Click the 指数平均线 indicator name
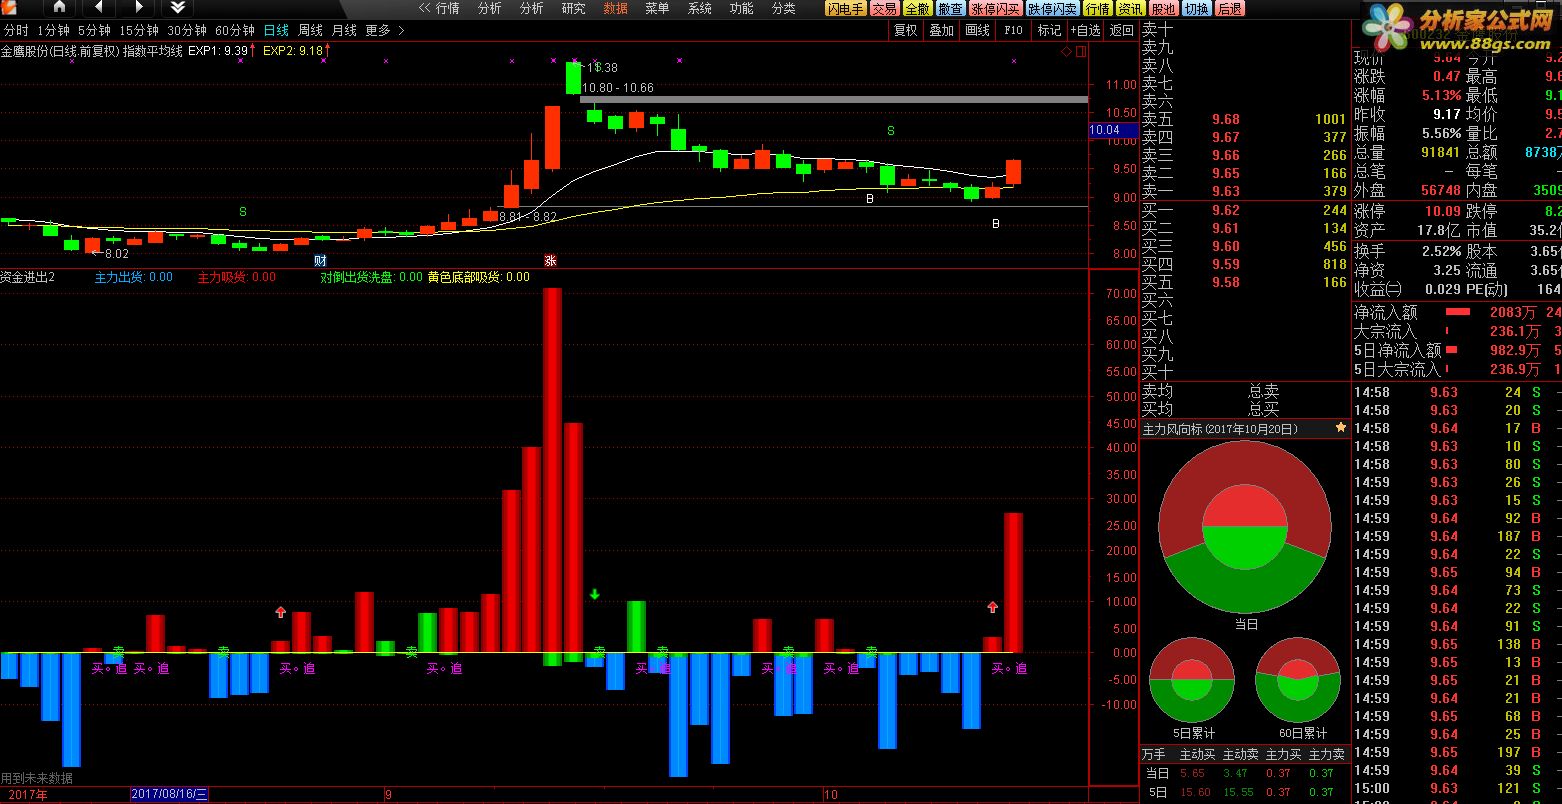Screen dimensions: 1562x804 click(153, 50)
